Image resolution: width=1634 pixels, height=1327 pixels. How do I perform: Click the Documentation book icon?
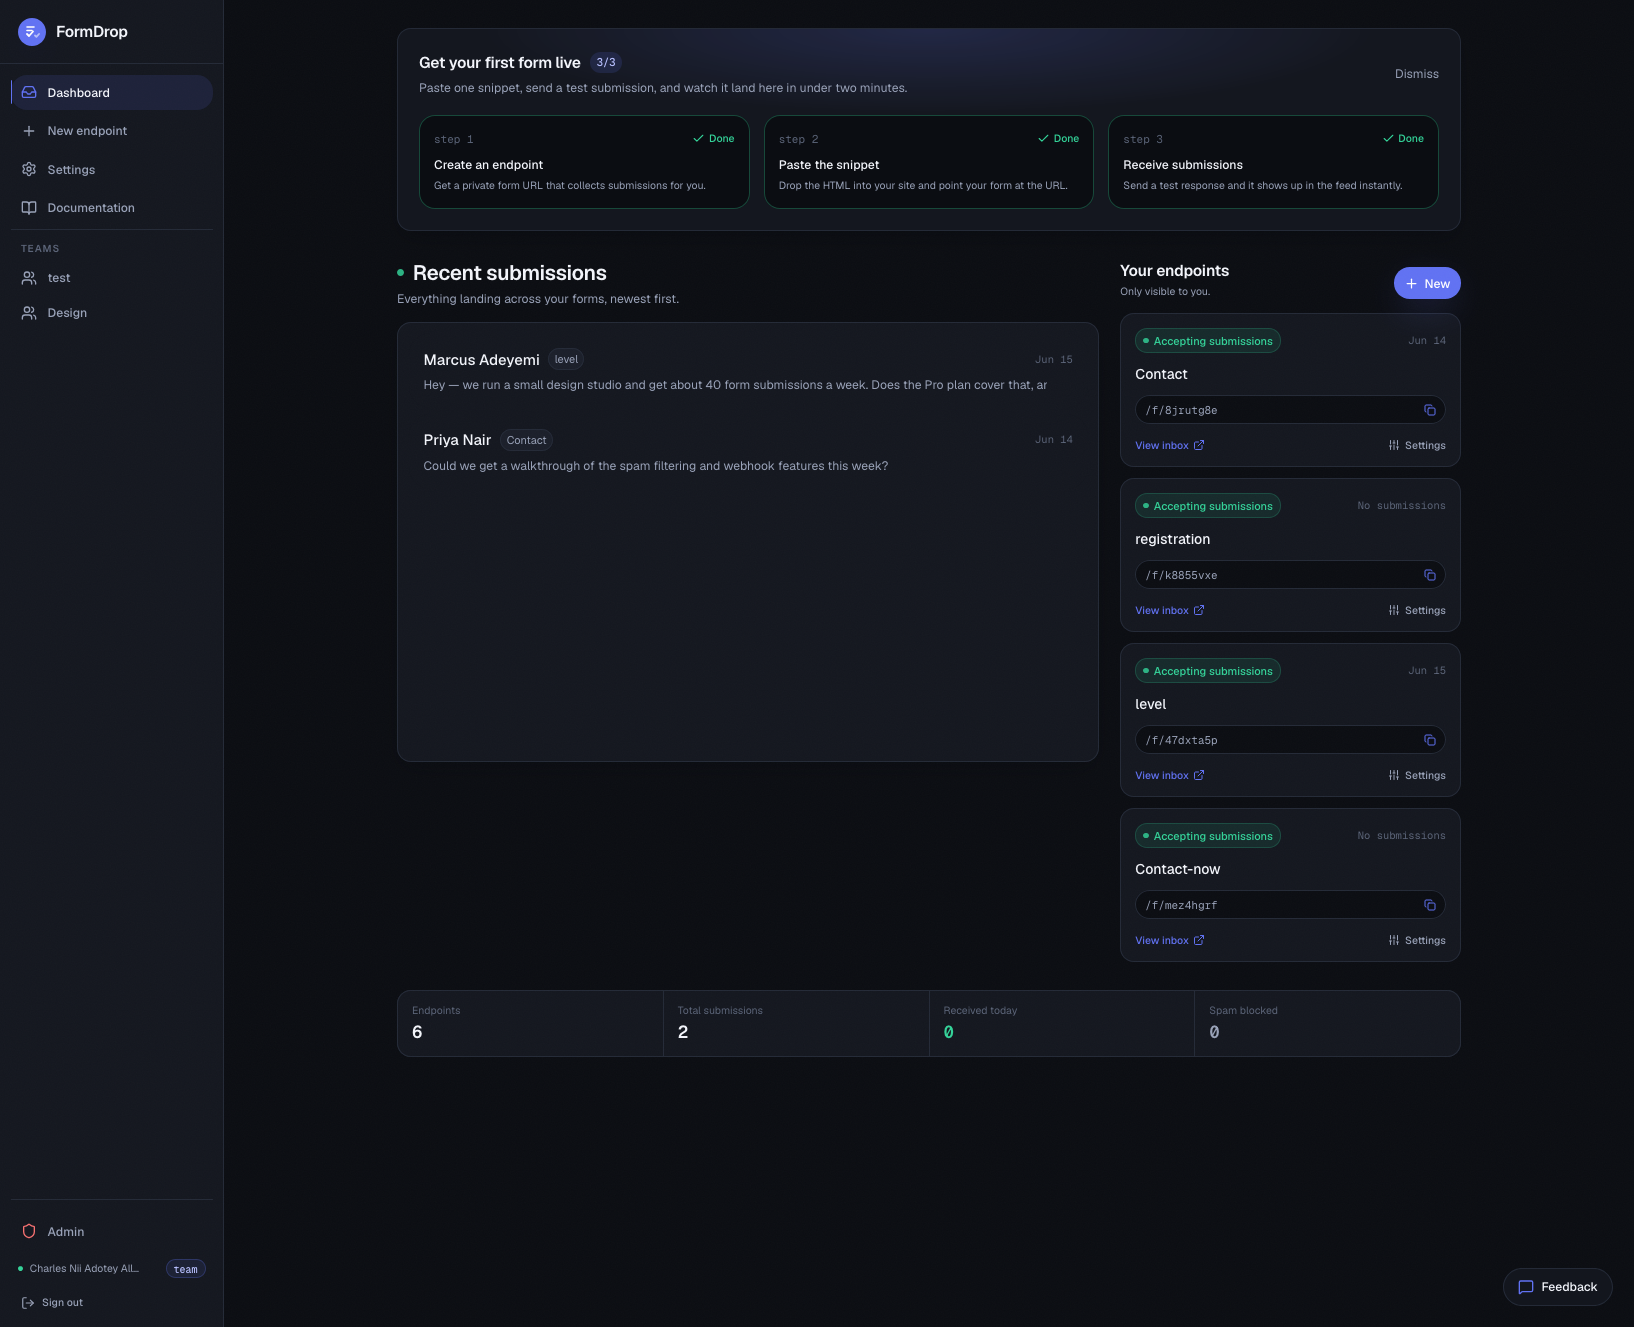pos(29,208)
